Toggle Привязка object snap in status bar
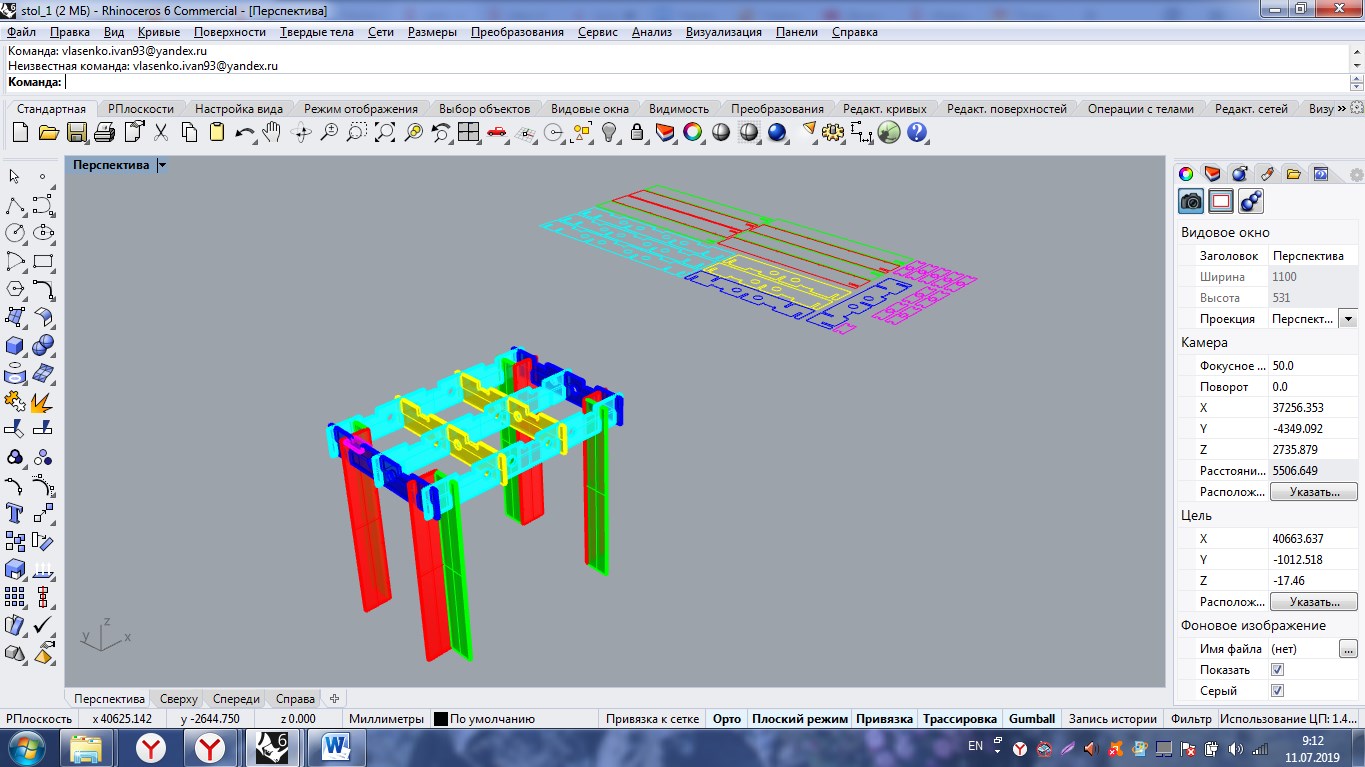This screenshot has width=1365, height=767. (885, 719)
